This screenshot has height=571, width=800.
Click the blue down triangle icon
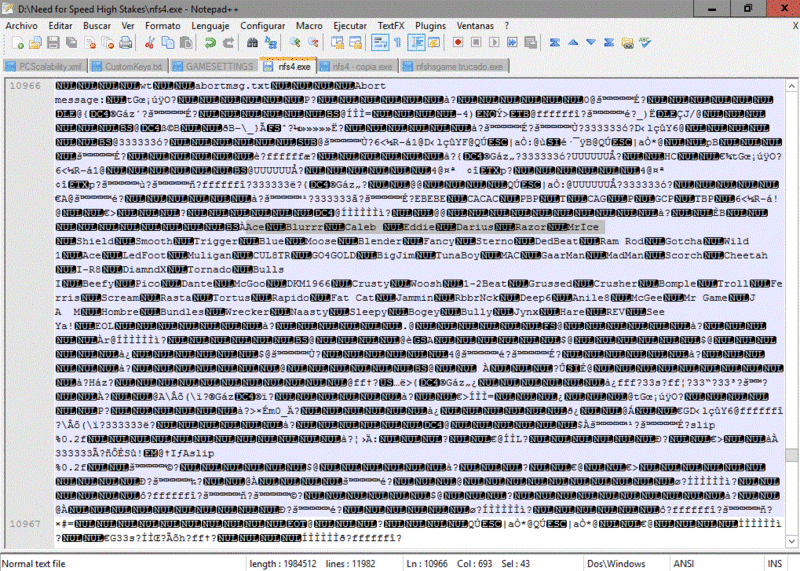point(591,43)
